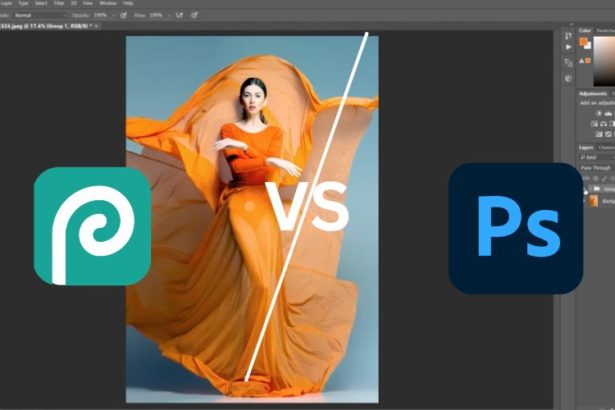
Task: Open the Help menu
Action: point(128,3)
